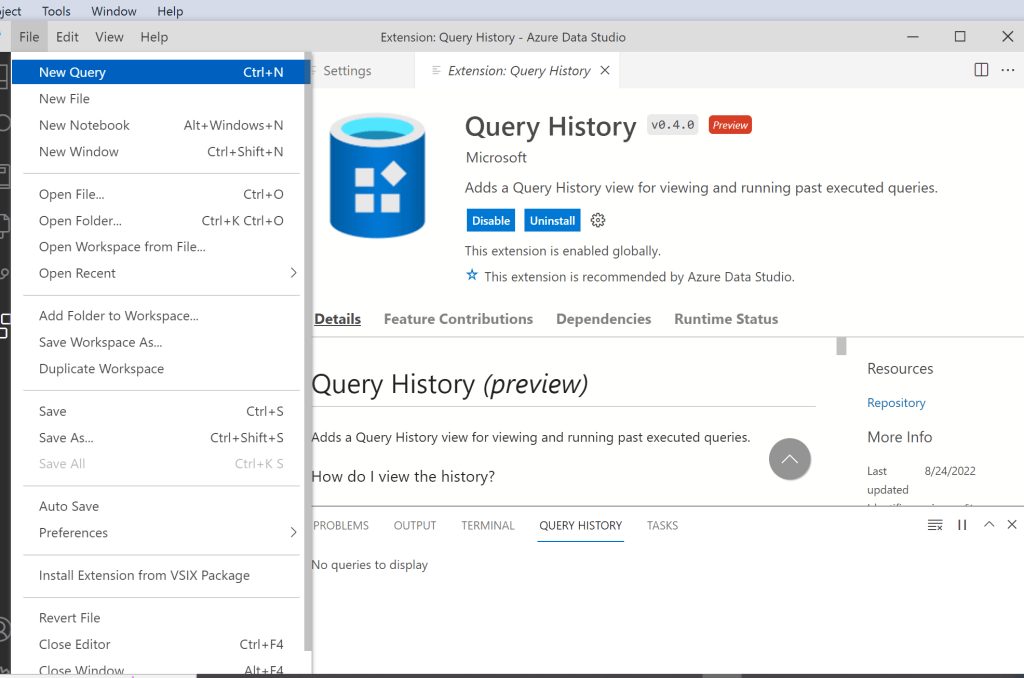Click the scroll-to-top circular arrow button
Screen dimensions: 1024x678
(789, 459)
